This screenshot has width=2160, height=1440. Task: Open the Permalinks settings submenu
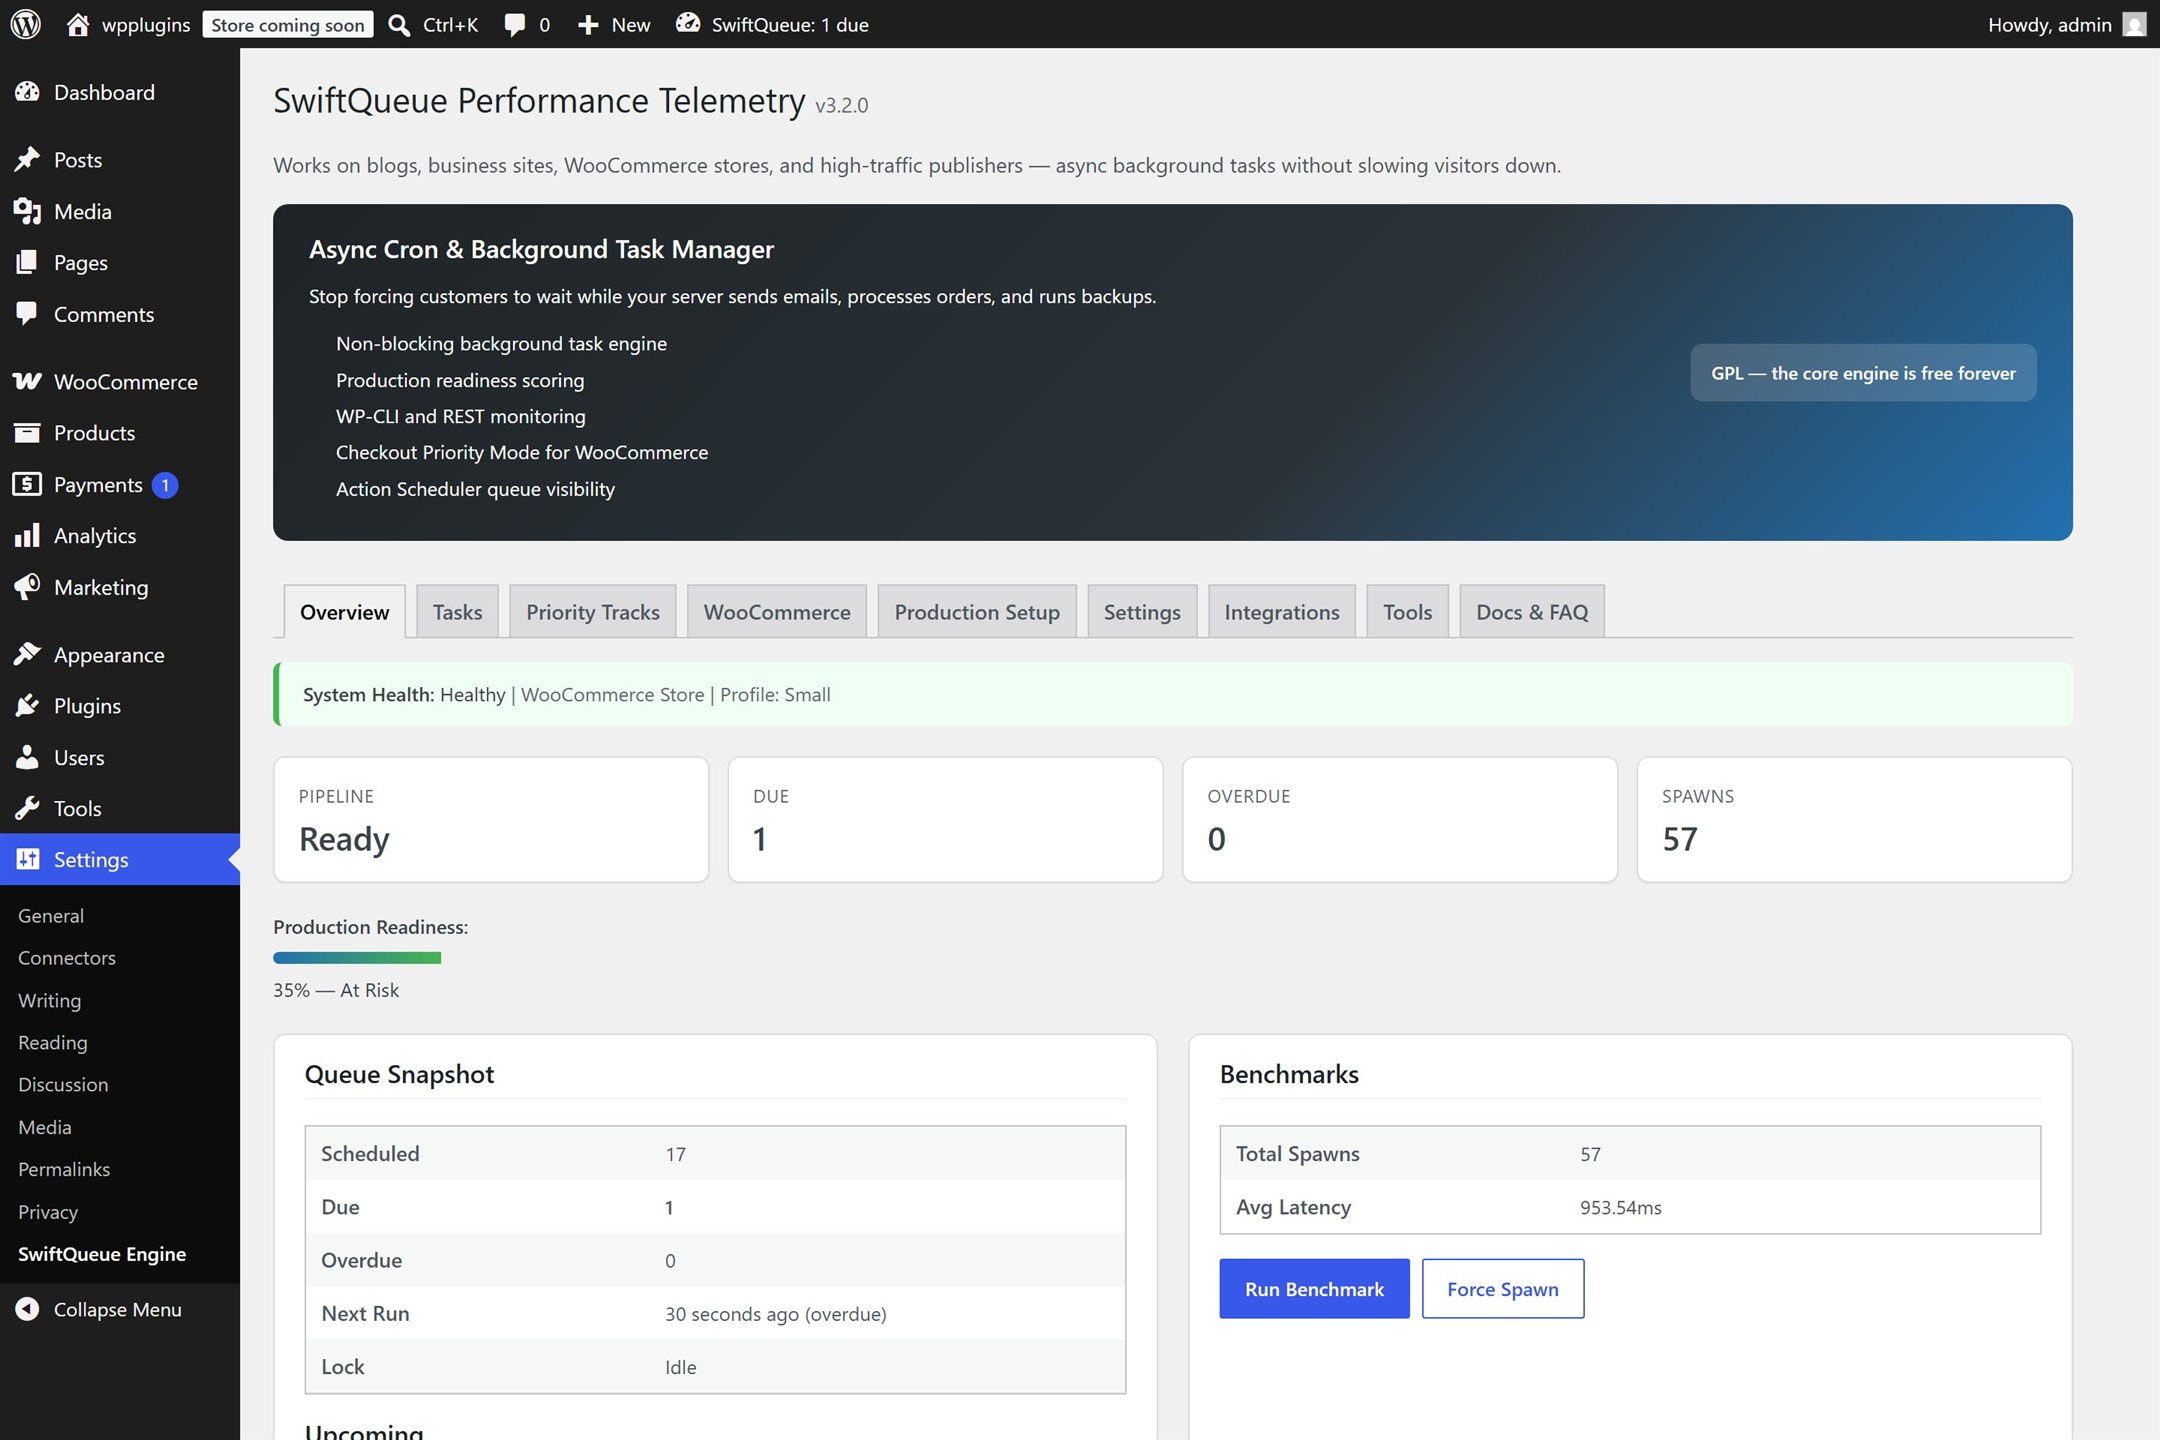(x=64, y=1169)
